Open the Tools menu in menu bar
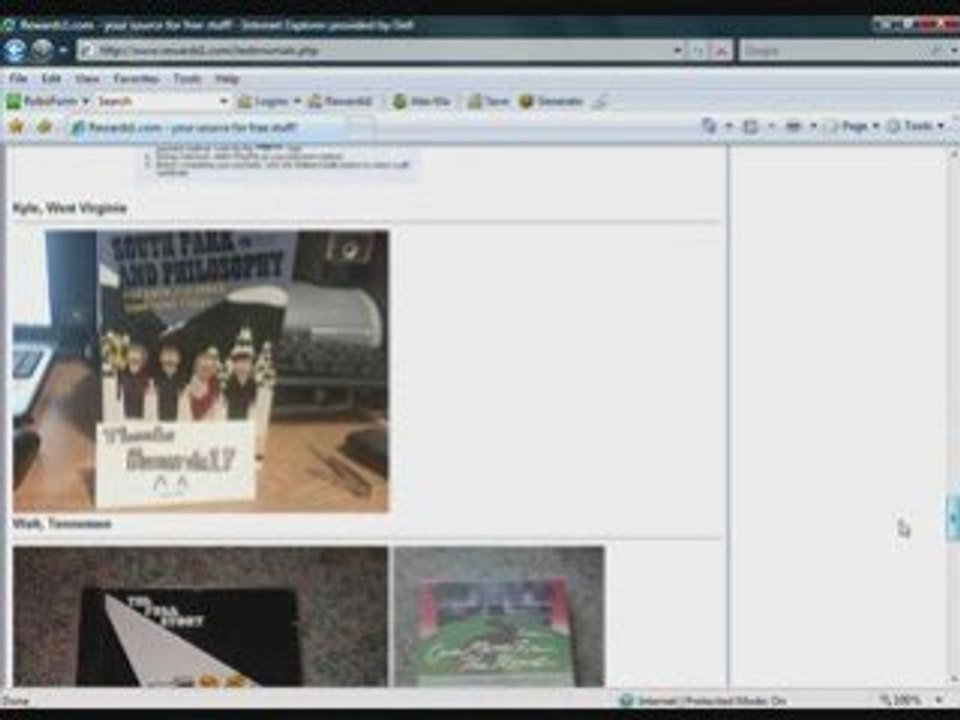 187,79
